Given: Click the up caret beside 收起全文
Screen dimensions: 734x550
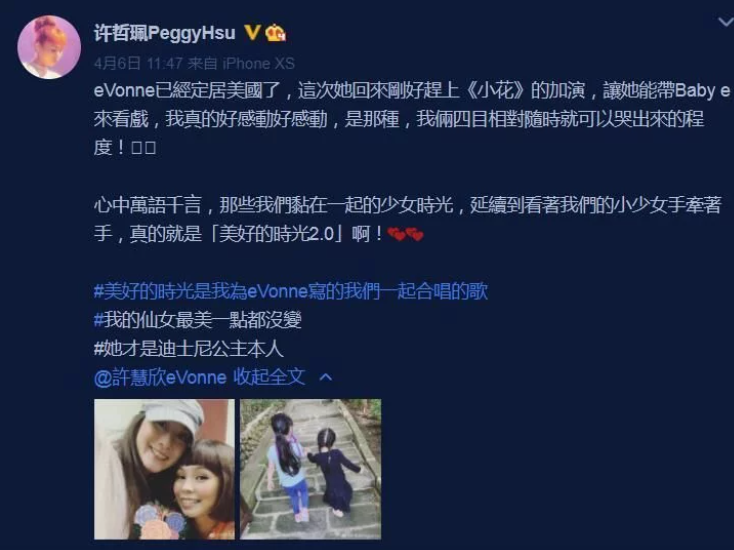Looking at the screenshot, I should (325, 377).
